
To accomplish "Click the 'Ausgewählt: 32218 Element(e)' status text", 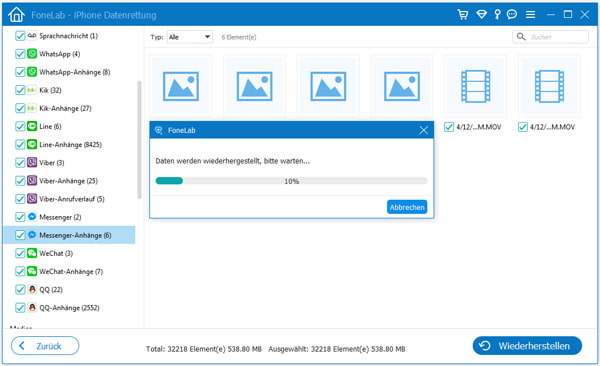I will tap(337, 349).
